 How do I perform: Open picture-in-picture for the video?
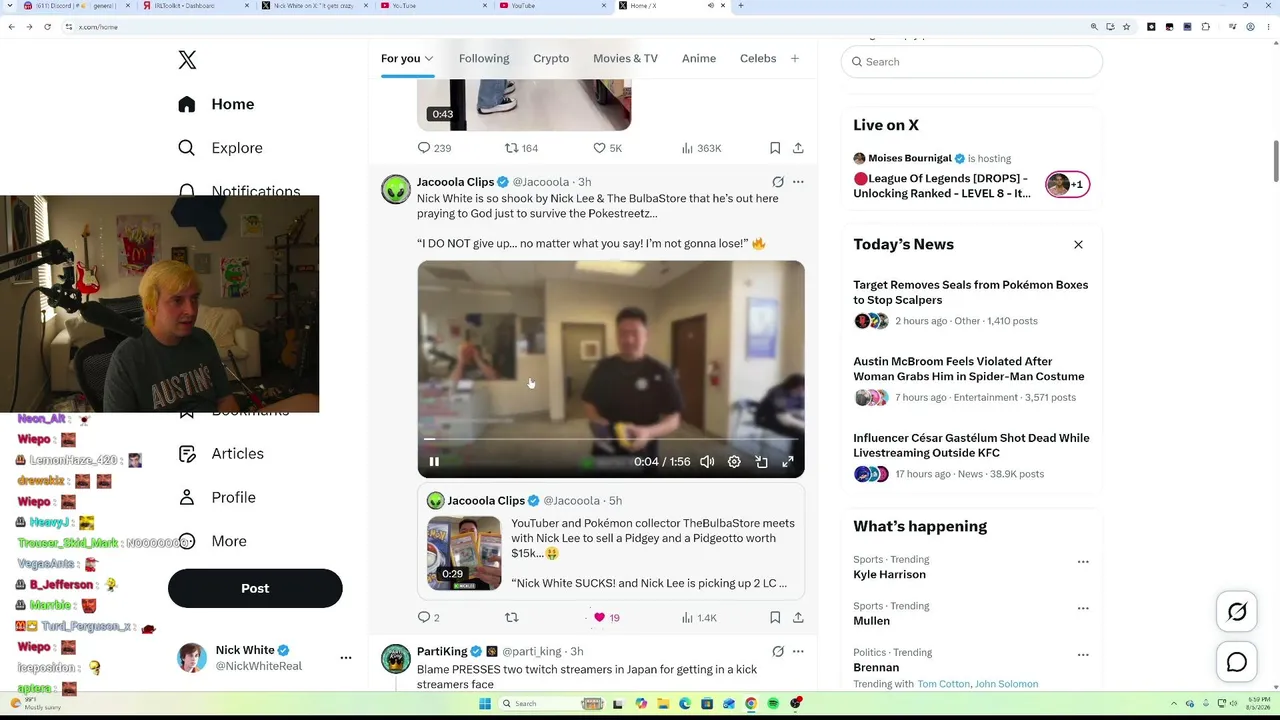coord(761,462)
